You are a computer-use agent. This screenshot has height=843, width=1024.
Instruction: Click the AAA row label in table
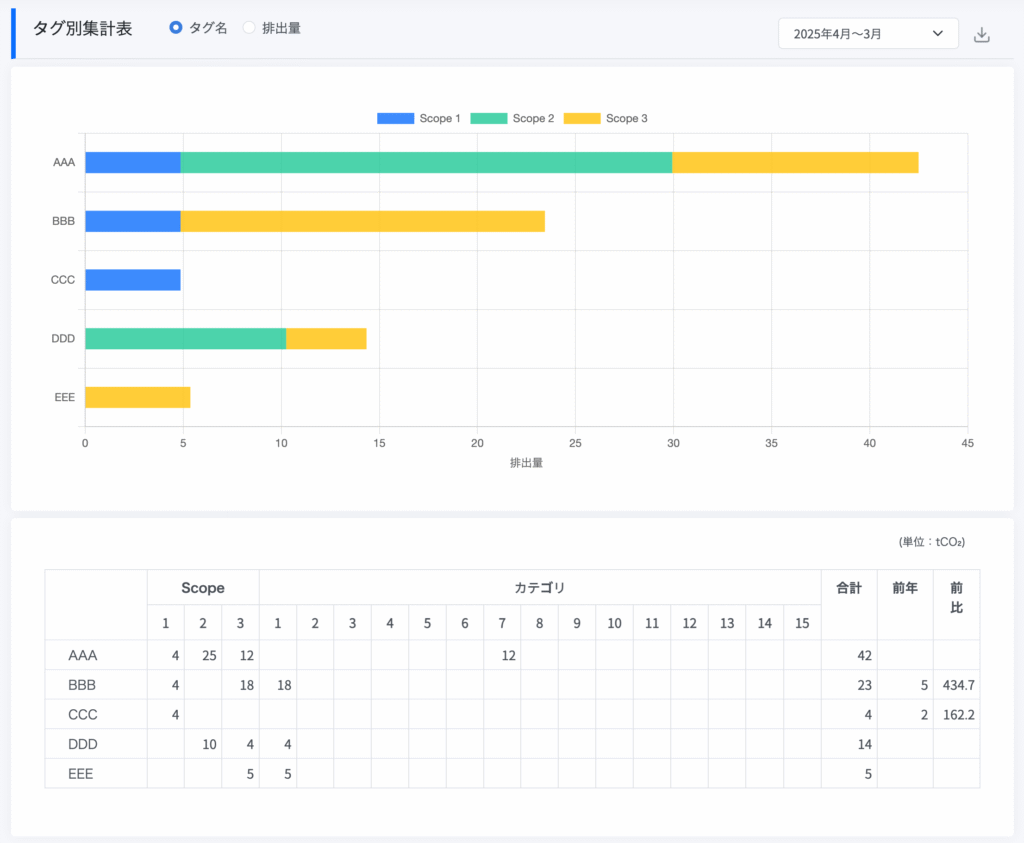click(x=82, y=656)
